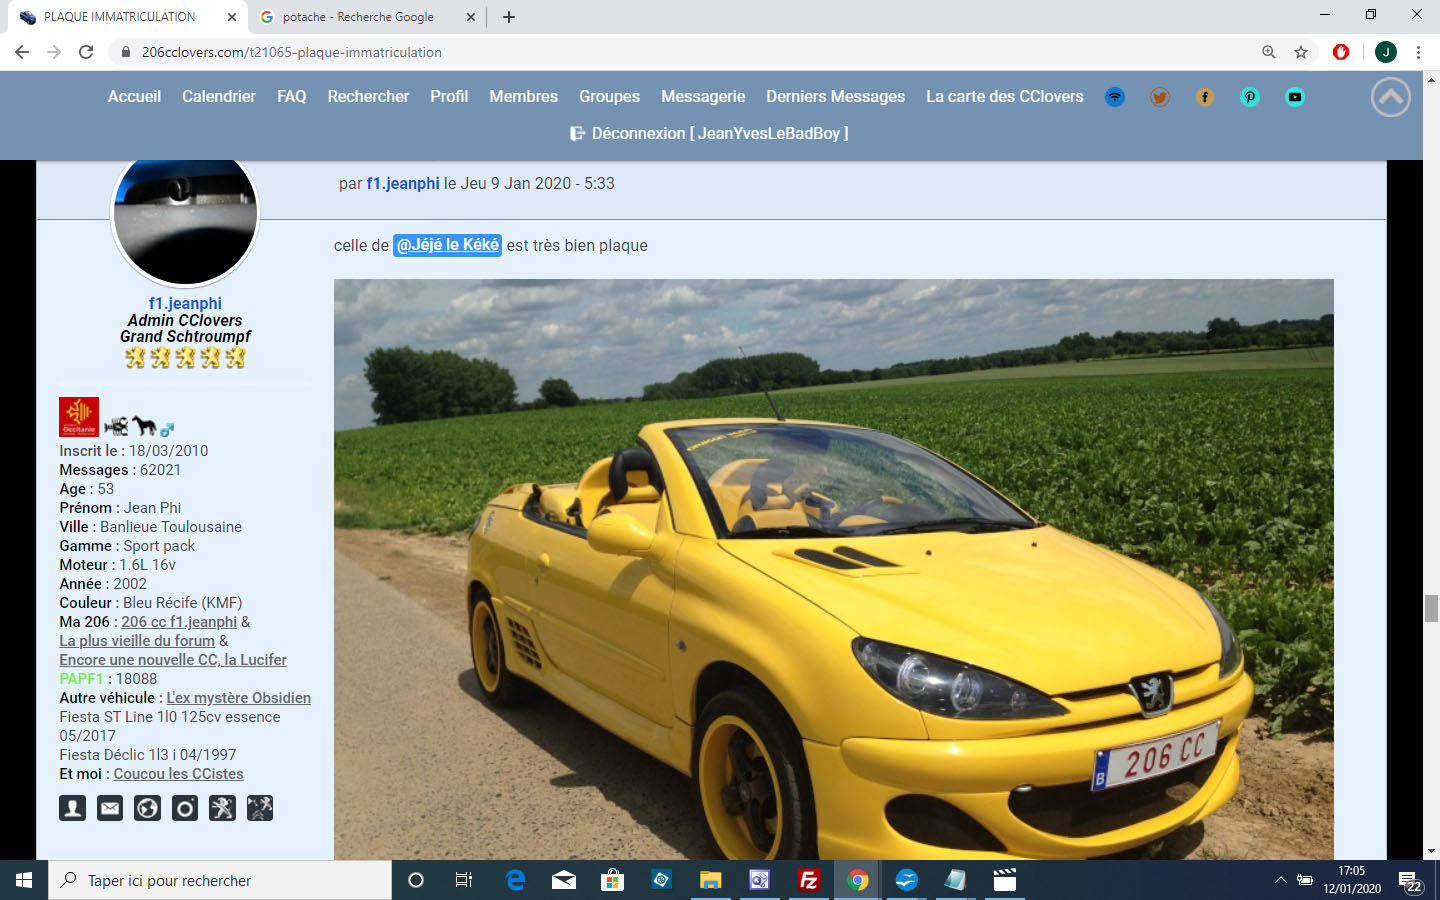Click the page vertical scrollbar thumb

pos(1432,608)
